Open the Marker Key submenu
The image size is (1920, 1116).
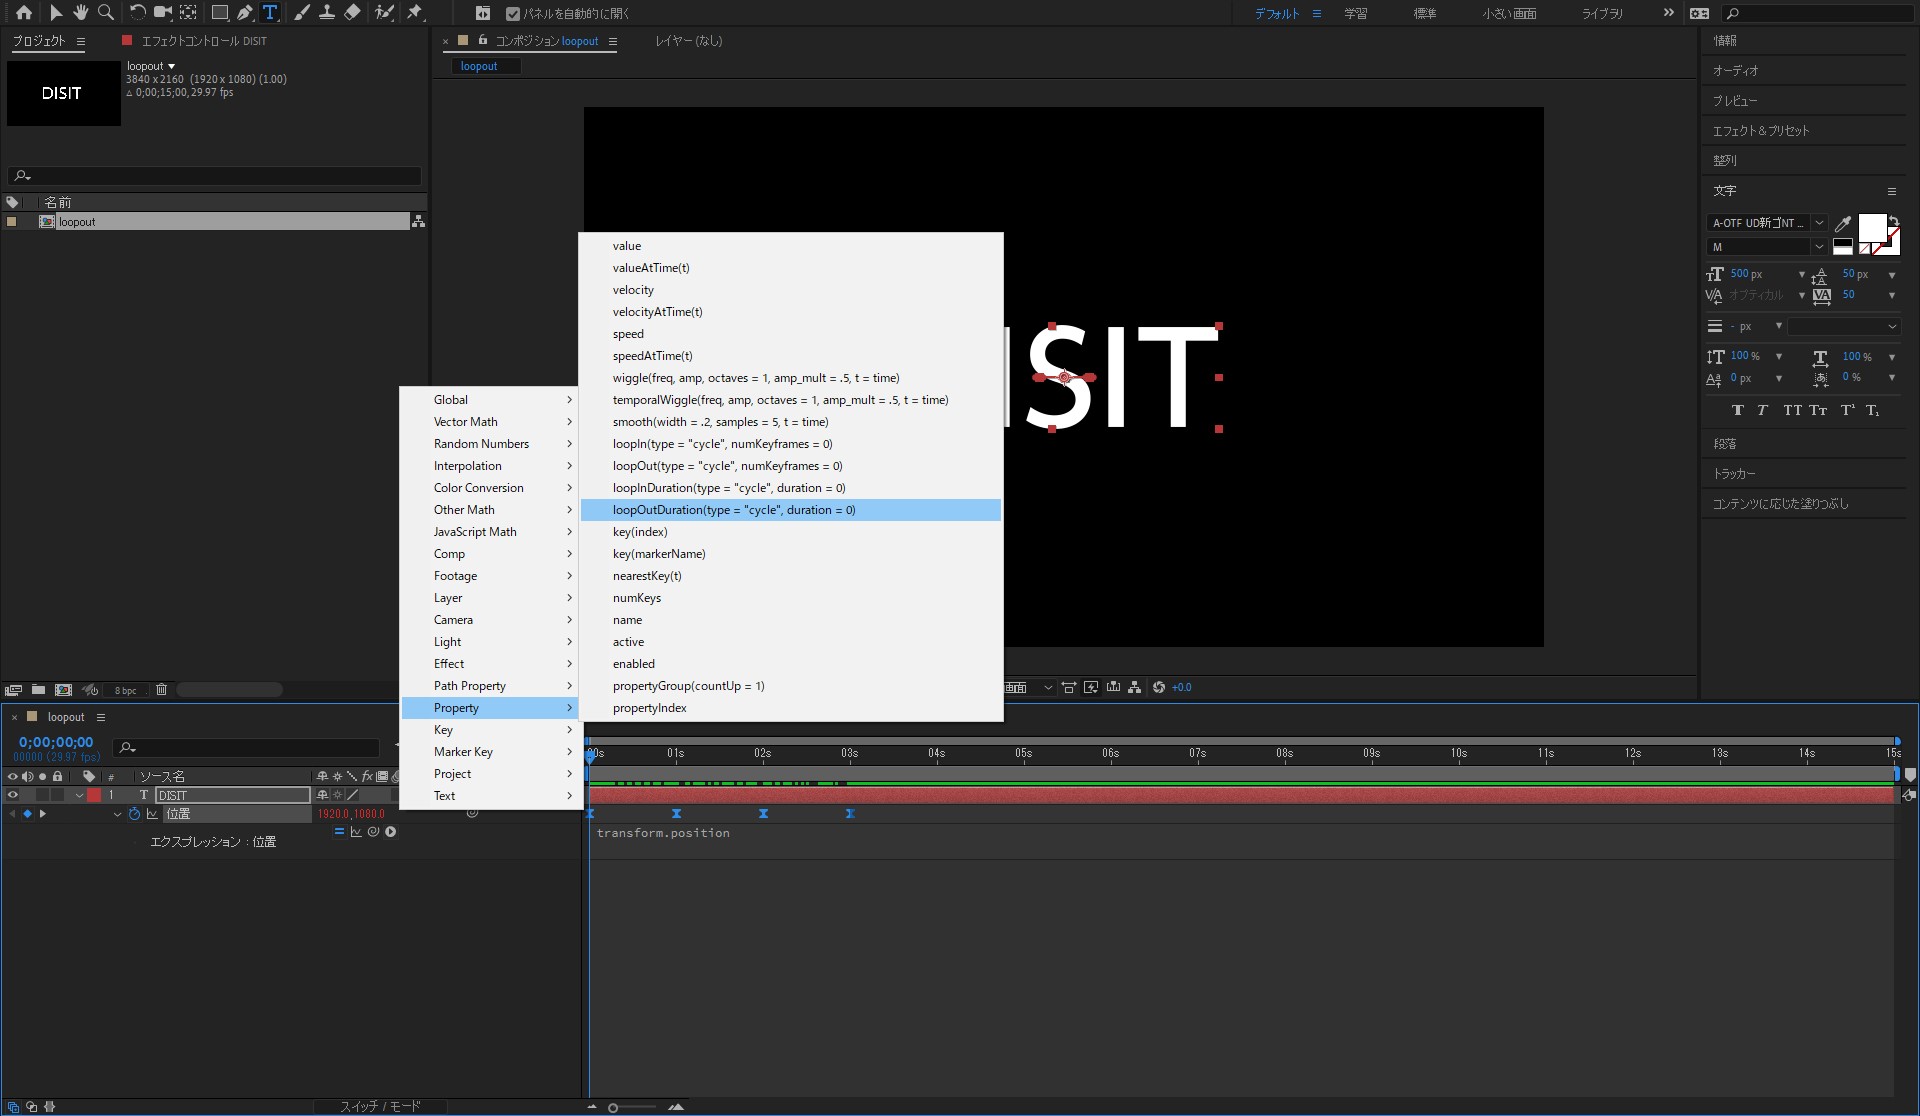click(x=489, y=752)
